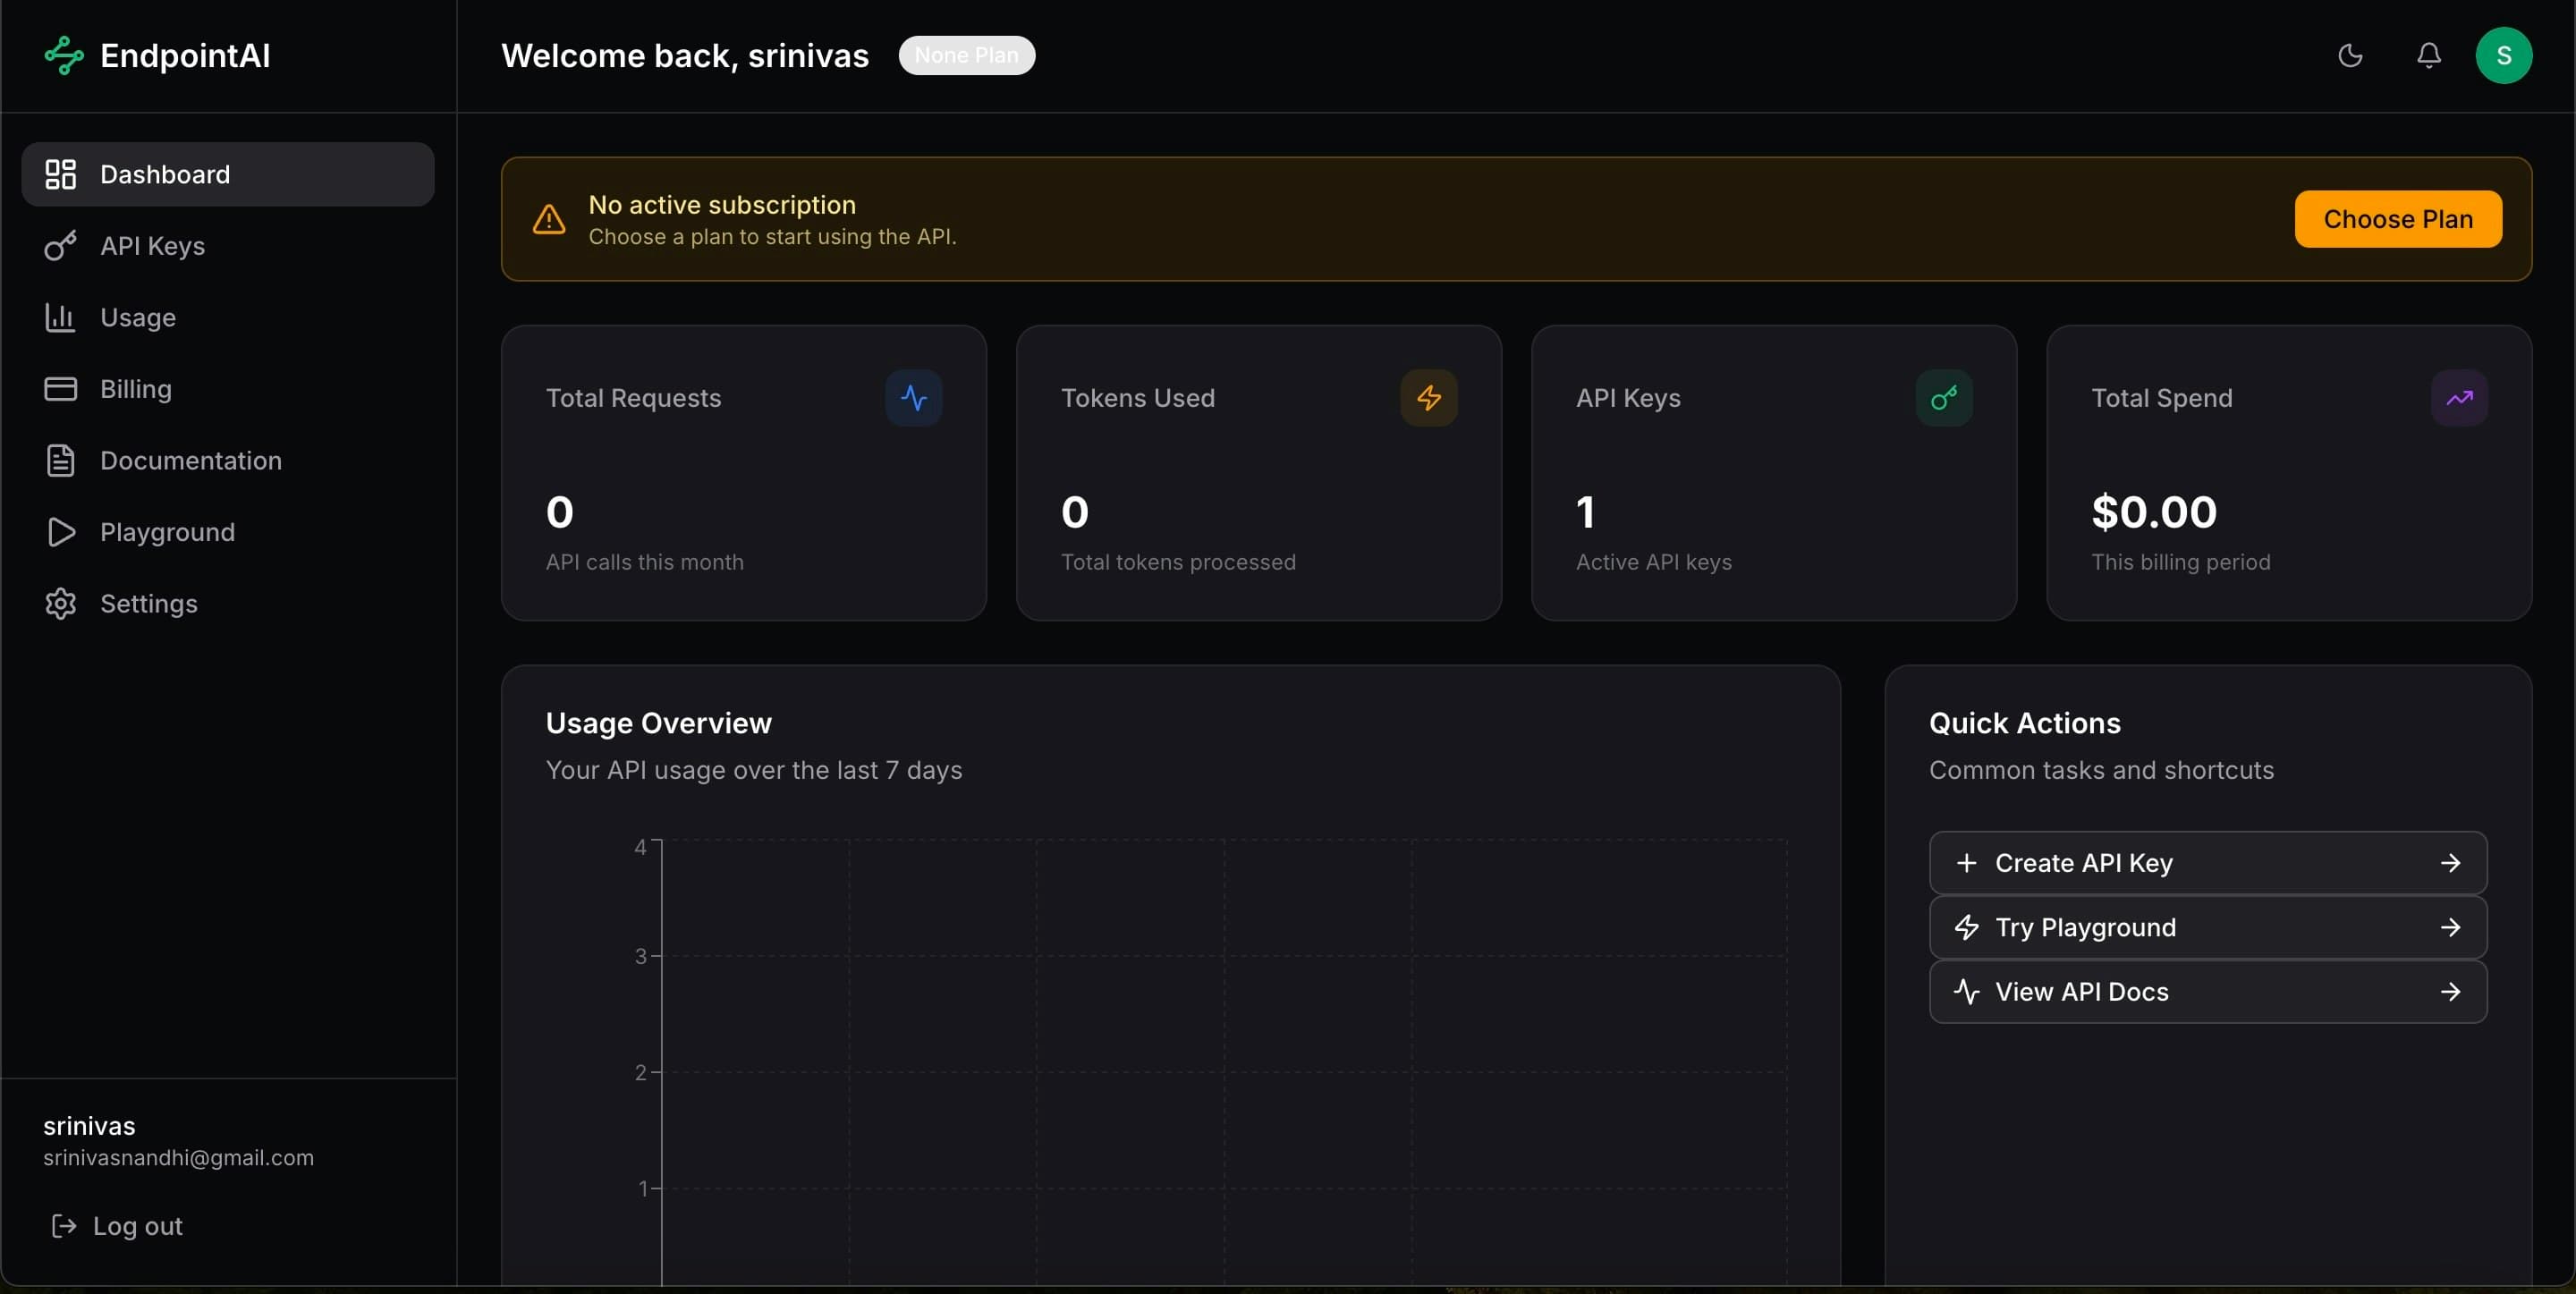
Task: Click the None Plan badge next to welcome text
Action: coord(966,55)
